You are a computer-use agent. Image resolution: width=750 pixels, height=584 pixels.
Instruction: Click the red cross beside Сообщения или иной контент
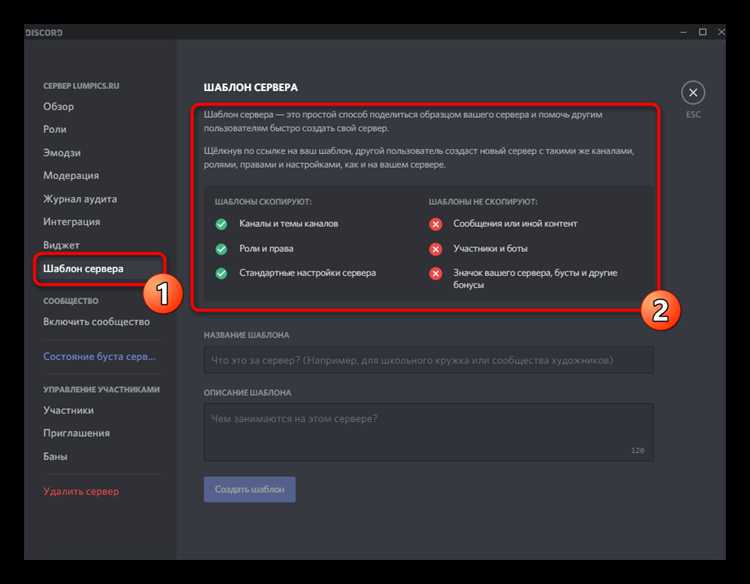435,224
